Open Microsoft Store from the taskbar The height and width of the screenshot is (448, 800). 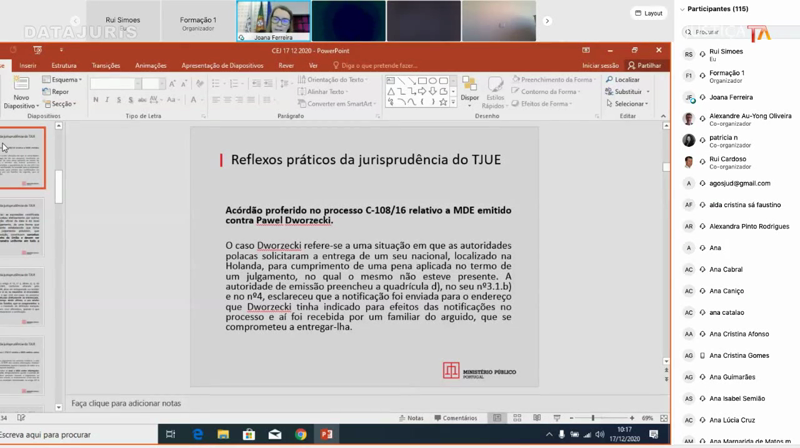249,434
